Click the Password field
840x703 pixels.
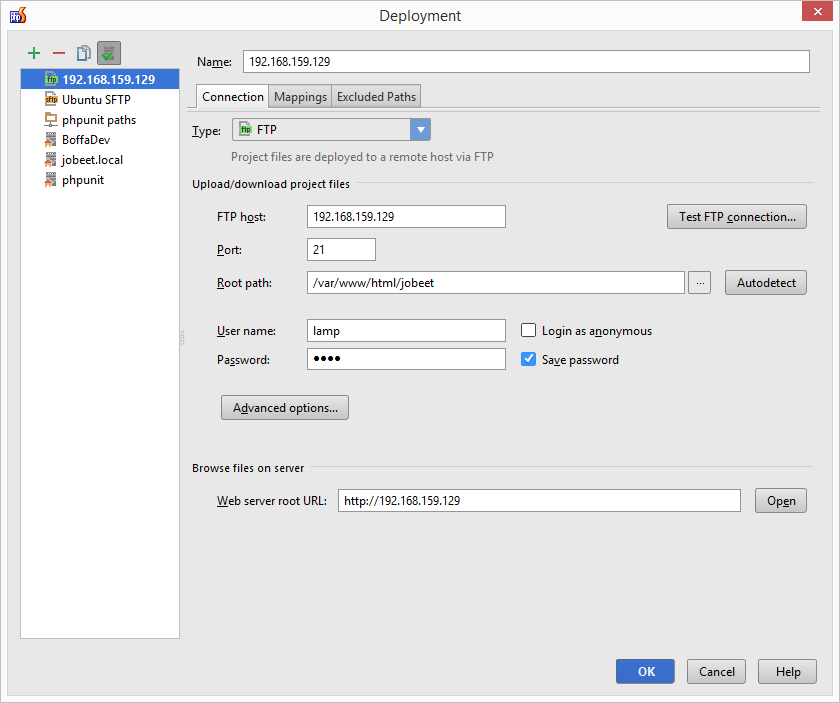[x=406, y=359]
